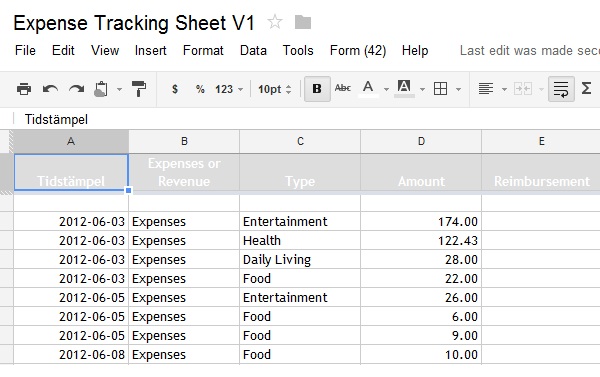The width and height of the screenshot is (600, 377).
Task: Select the Health cell in Type column
Action: coord(300,240)
